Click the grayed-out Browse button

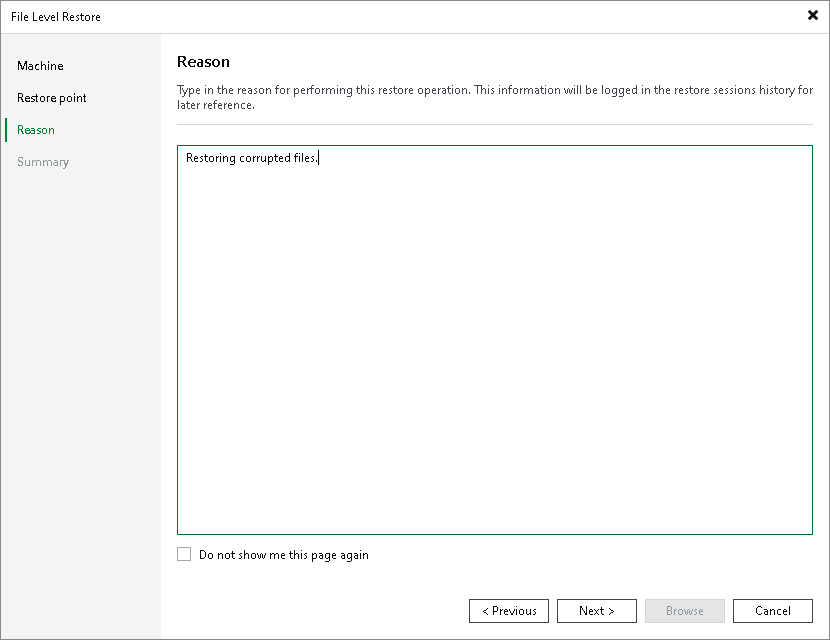click(x=684, y=611)
